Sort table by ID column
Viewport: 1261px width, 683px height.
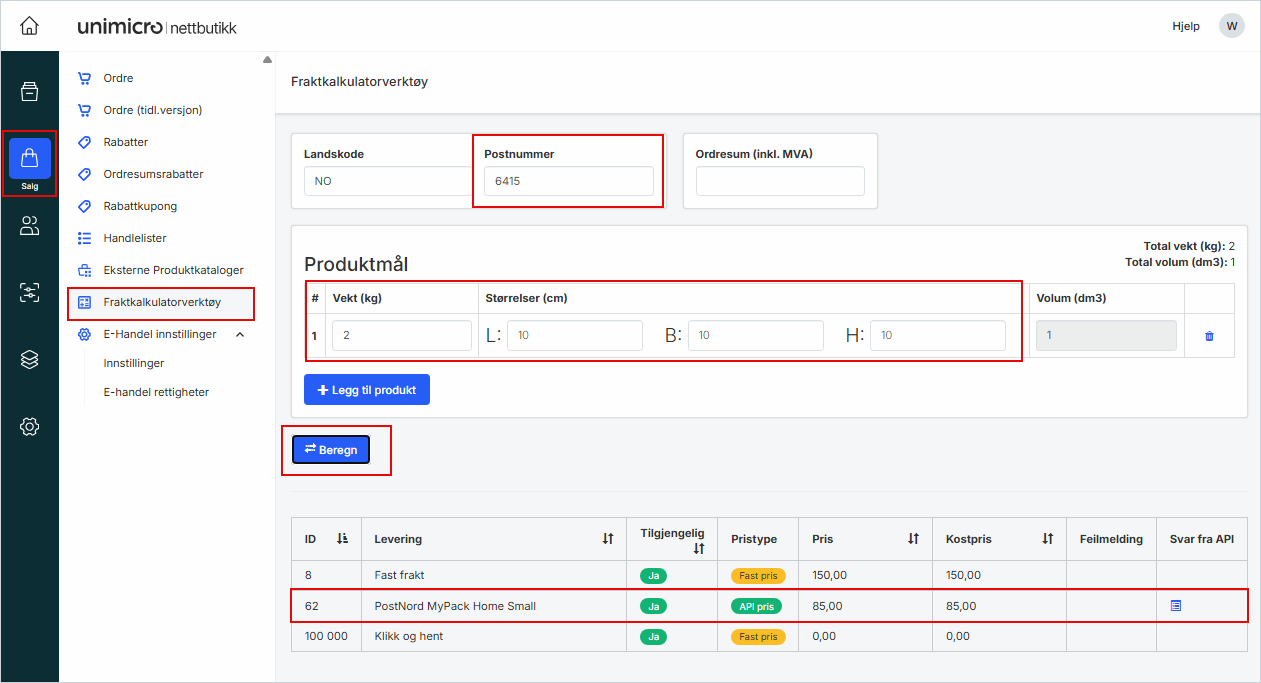(x=342, y=539)
